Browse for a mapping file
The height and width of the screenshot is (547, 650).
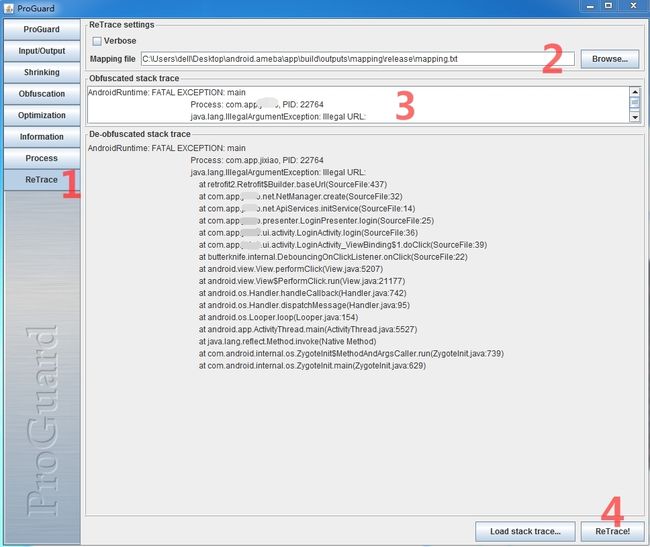(x=610, y=59)
